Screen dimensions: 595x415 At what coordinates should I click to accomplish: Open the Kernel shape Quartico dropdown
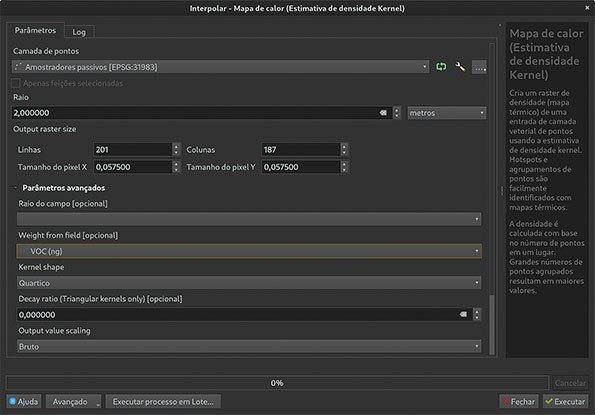(249, 283)
